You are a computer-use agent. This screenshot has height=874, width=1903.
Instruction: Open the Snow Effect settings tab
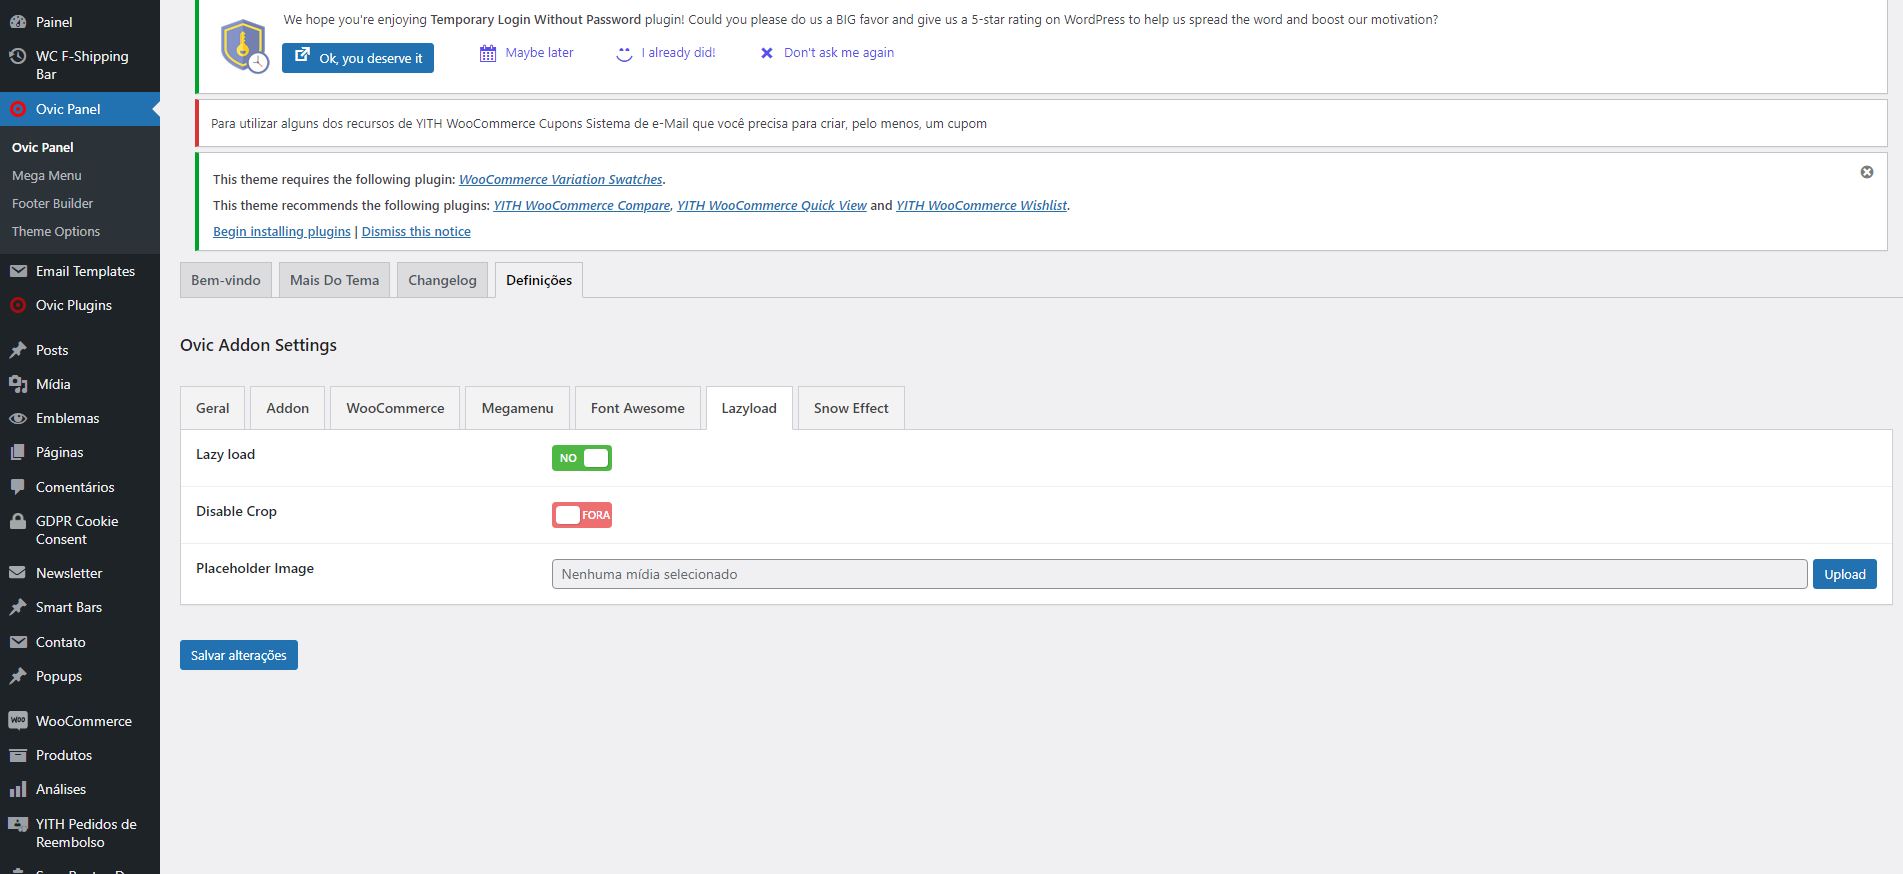[x=851, y=408]
